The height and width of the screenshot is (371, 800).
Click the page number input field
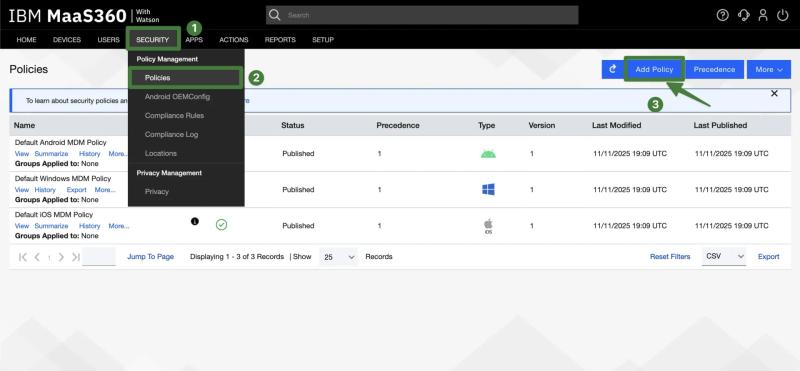(x=99, y=257)
